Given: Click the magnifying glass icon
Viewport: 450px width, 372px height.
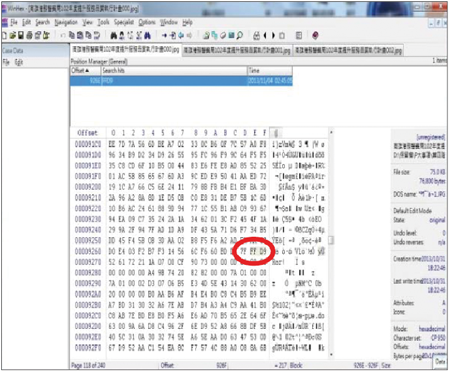Looking at the screenshot, I should (239, 35).
